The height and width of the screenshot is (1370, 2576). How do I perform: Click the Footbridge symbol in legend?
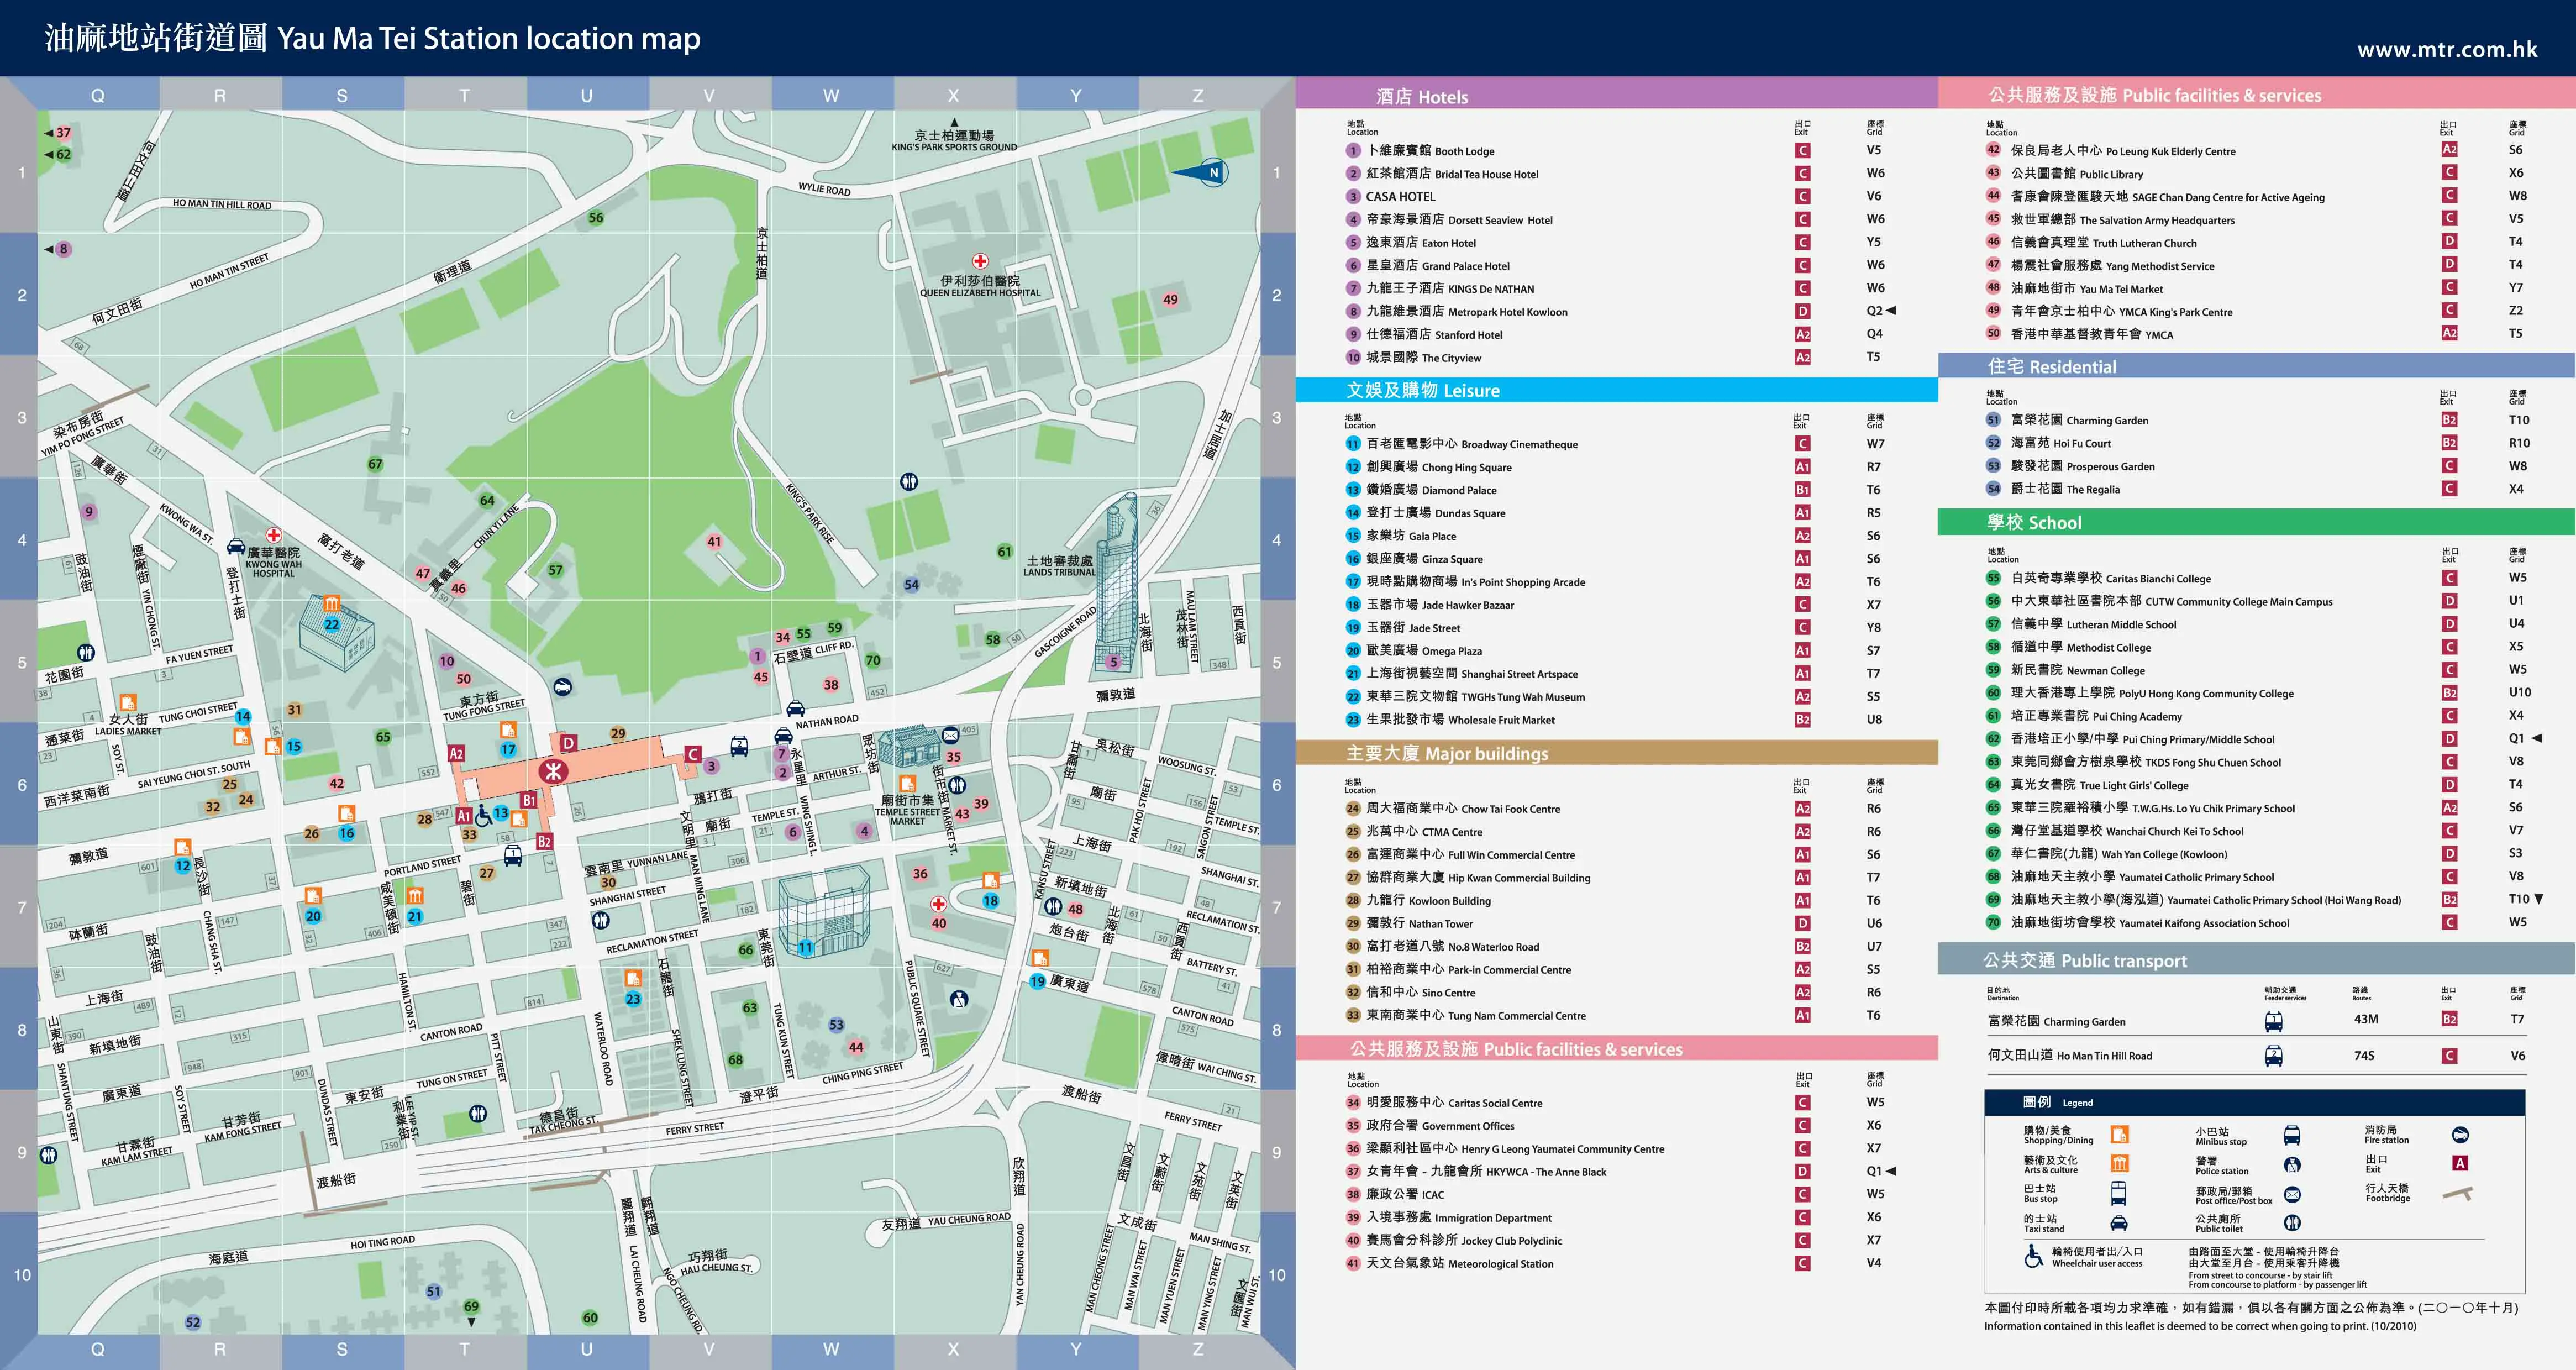click(x=2458, y=1193)
